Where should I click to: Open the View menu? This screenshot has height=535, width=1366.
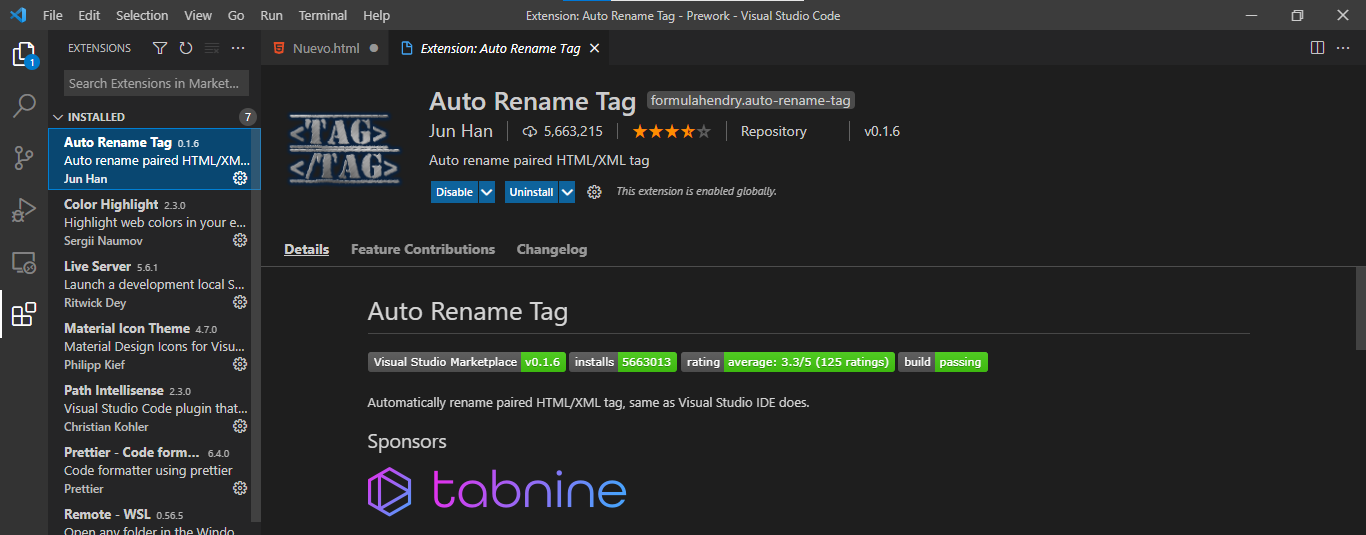point(198,15)
